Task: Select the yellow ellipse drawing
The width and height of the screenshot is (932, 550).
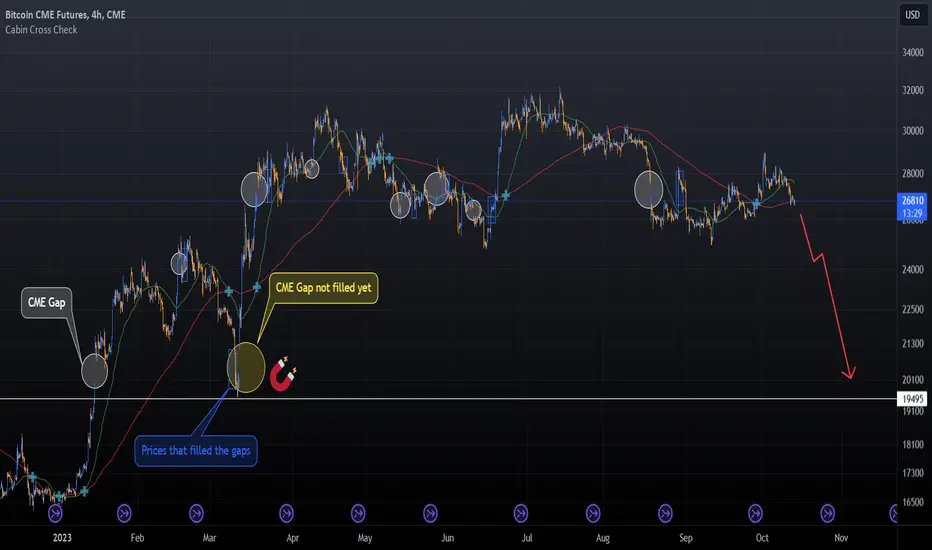Action: (x=246, y=367)
